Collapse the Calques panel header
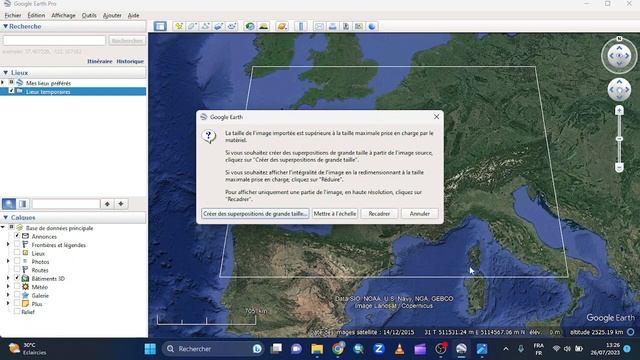The image size is (640, 360). click(x=6, y=218)
